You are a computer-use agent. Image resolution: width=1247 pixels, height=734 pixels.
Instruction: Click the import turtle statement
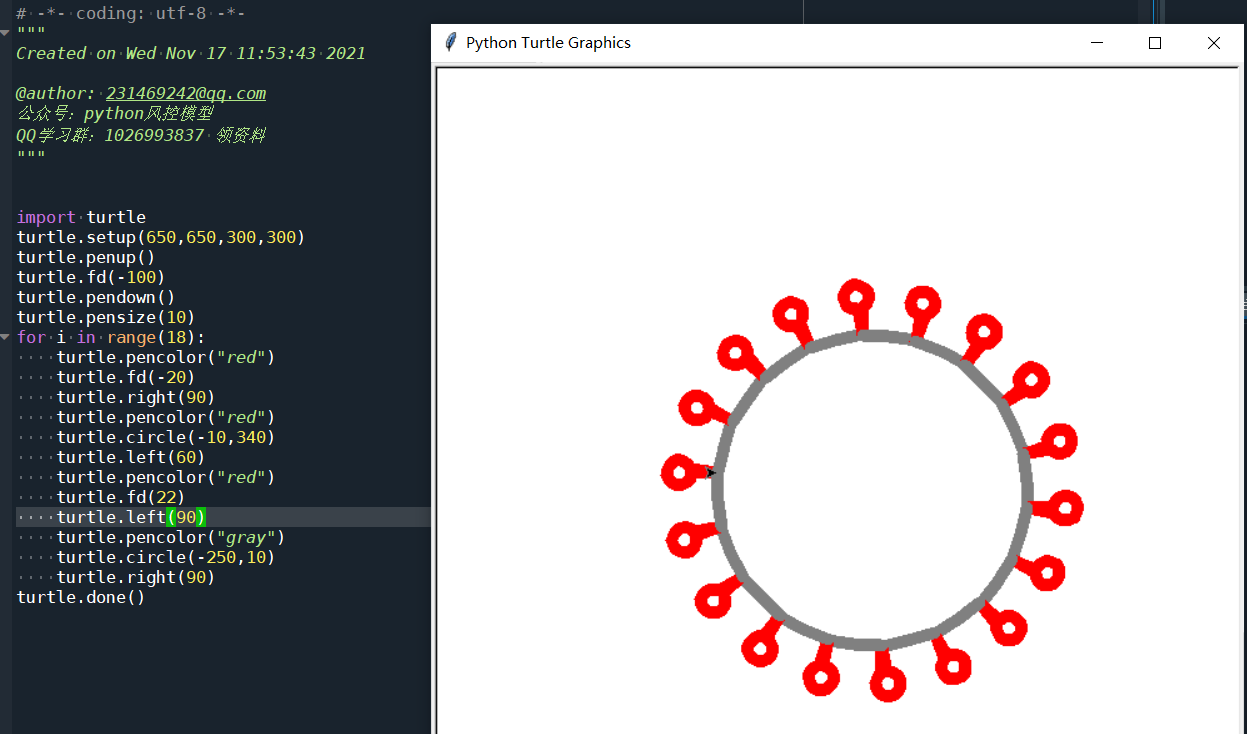tap(80, 216)
